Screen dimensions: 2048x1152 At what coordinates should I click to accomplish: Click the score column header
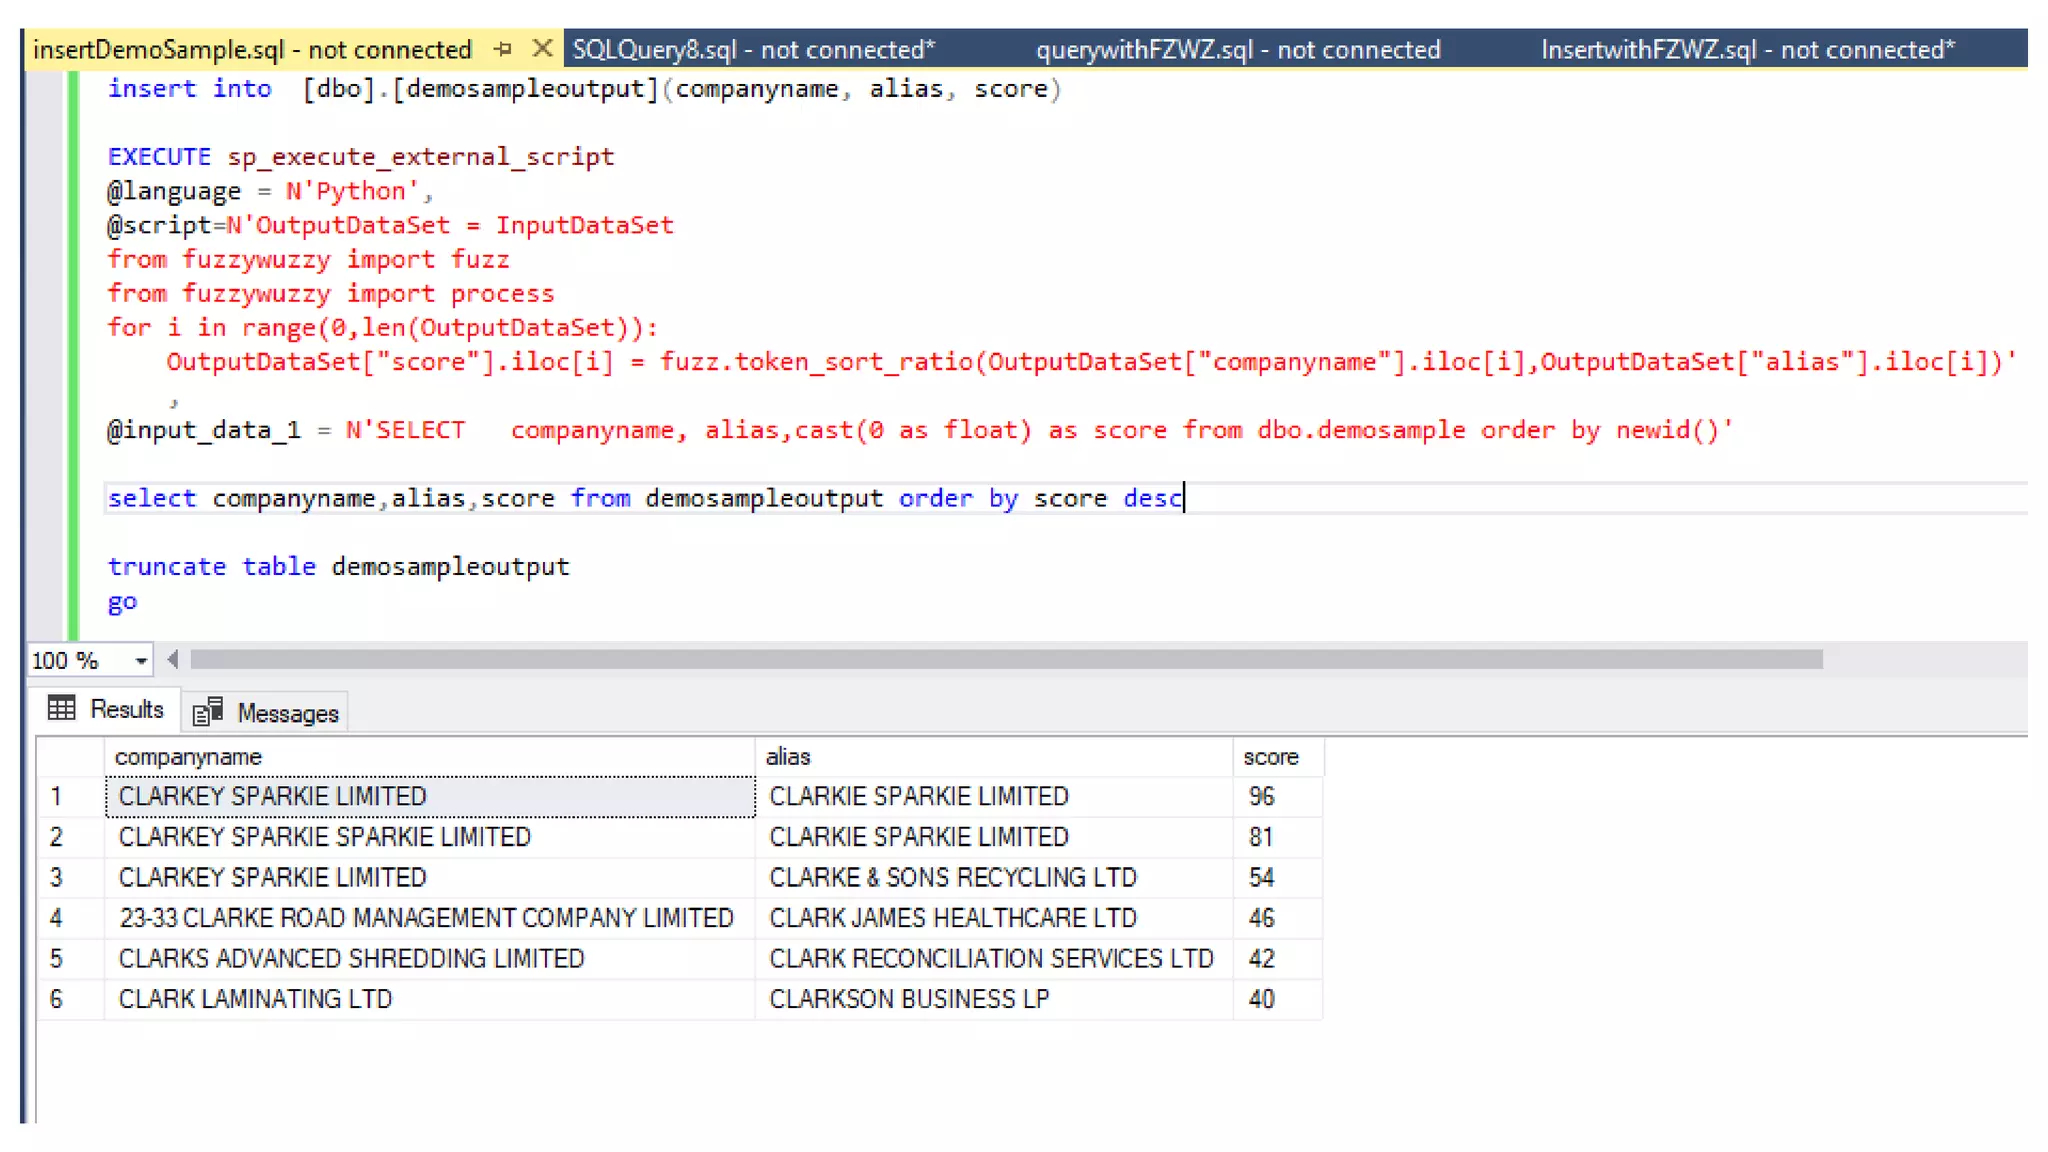click(x=1278, y=757)
